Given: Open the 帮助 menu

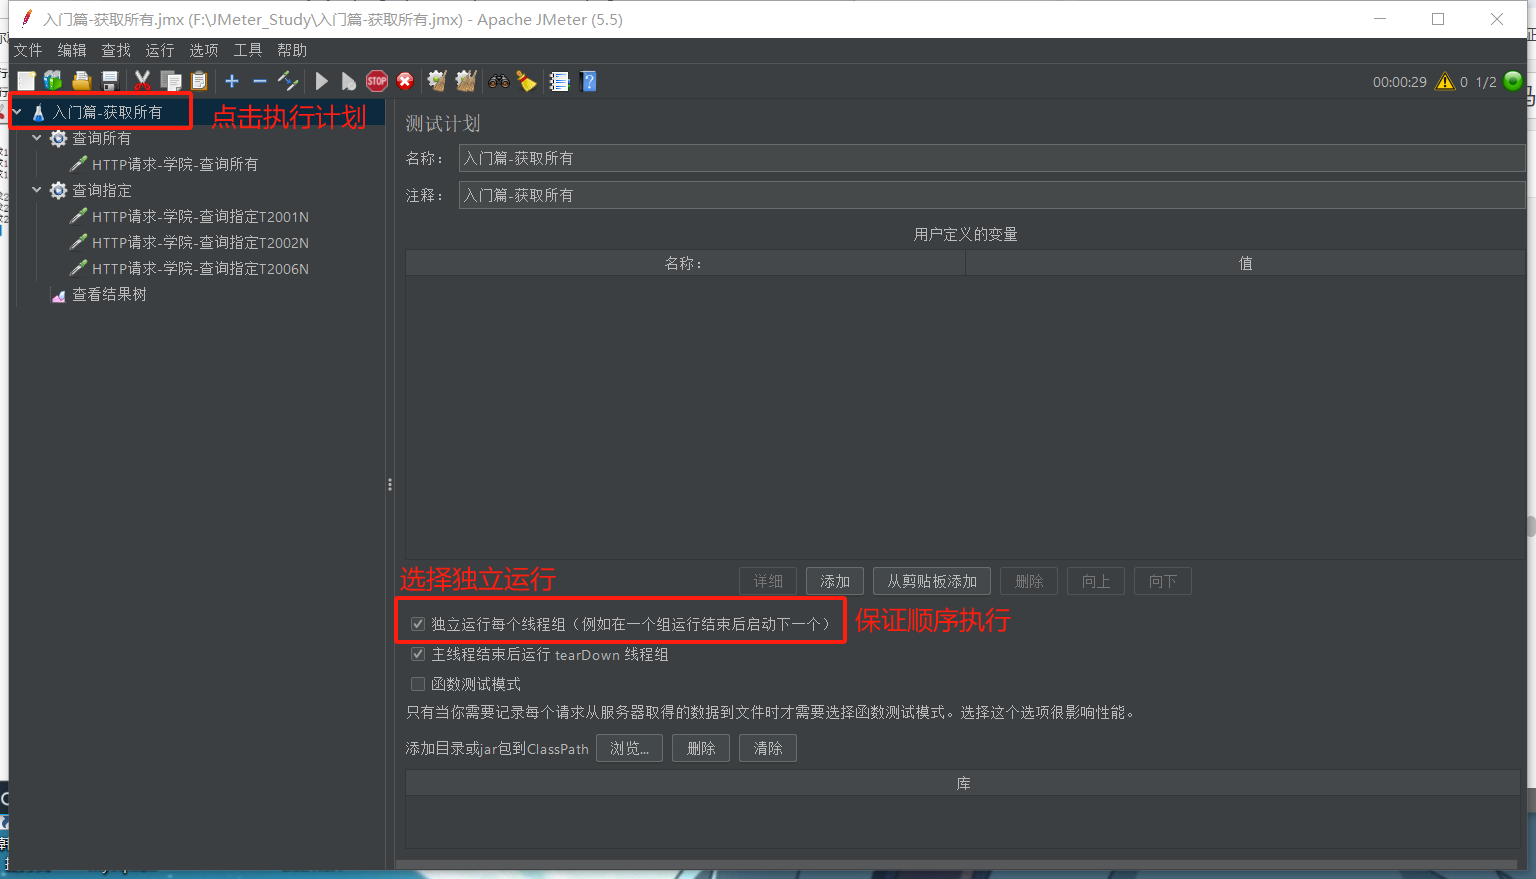Looking at the screenshot, I should click(292, 50).
